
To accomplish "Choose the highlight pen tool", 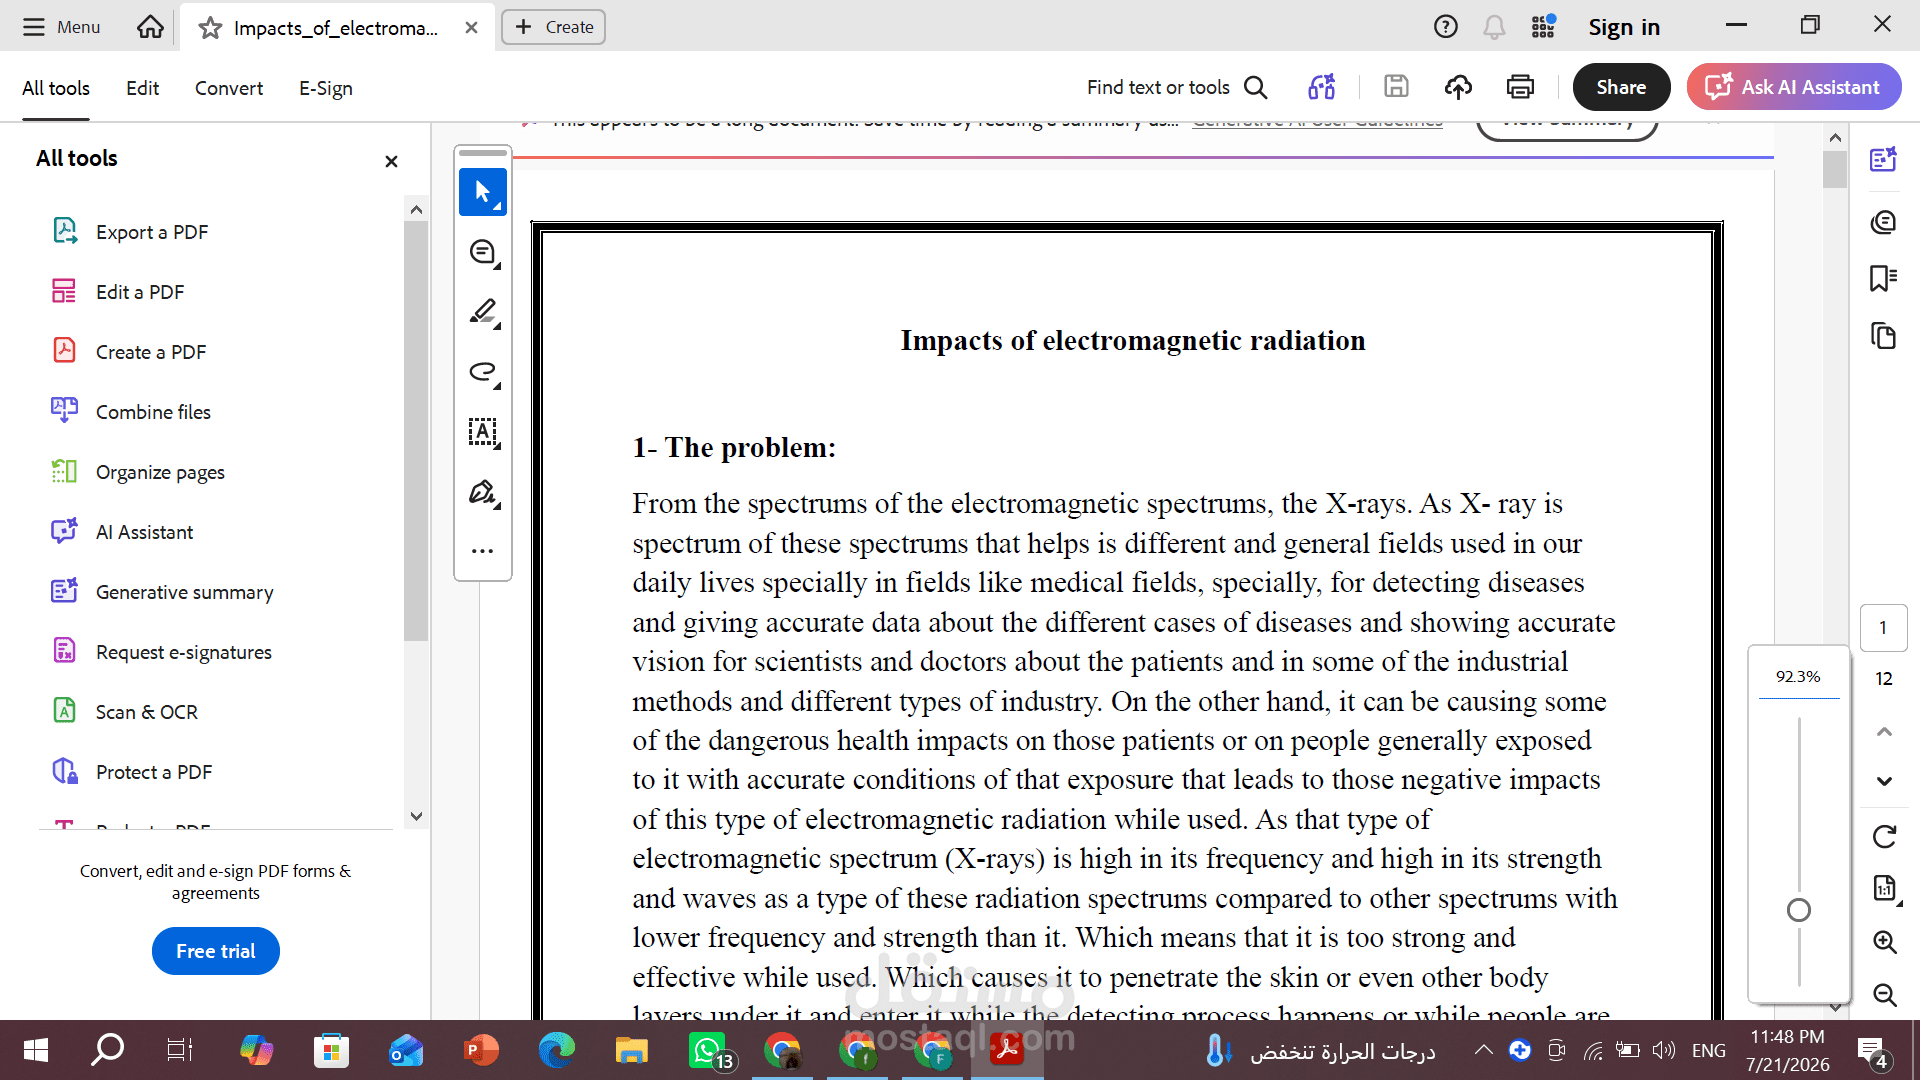I will click(483, 312).
